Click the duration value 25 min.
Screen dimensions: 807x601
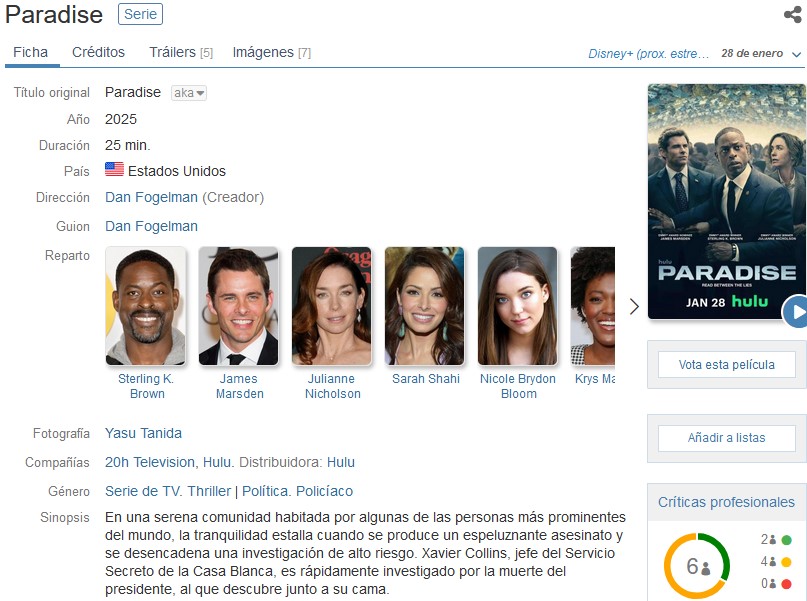click(128, 145)
